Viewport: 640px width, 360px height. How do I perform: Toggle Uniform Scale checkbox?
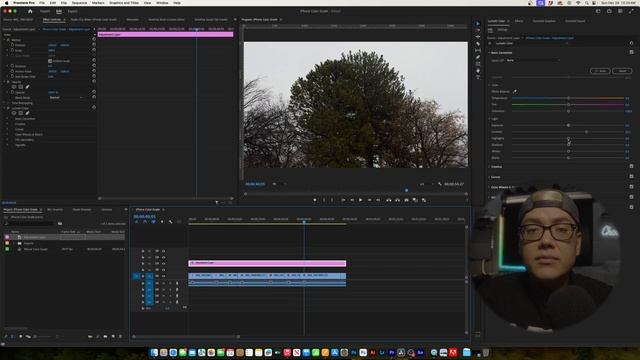point(50,61)
